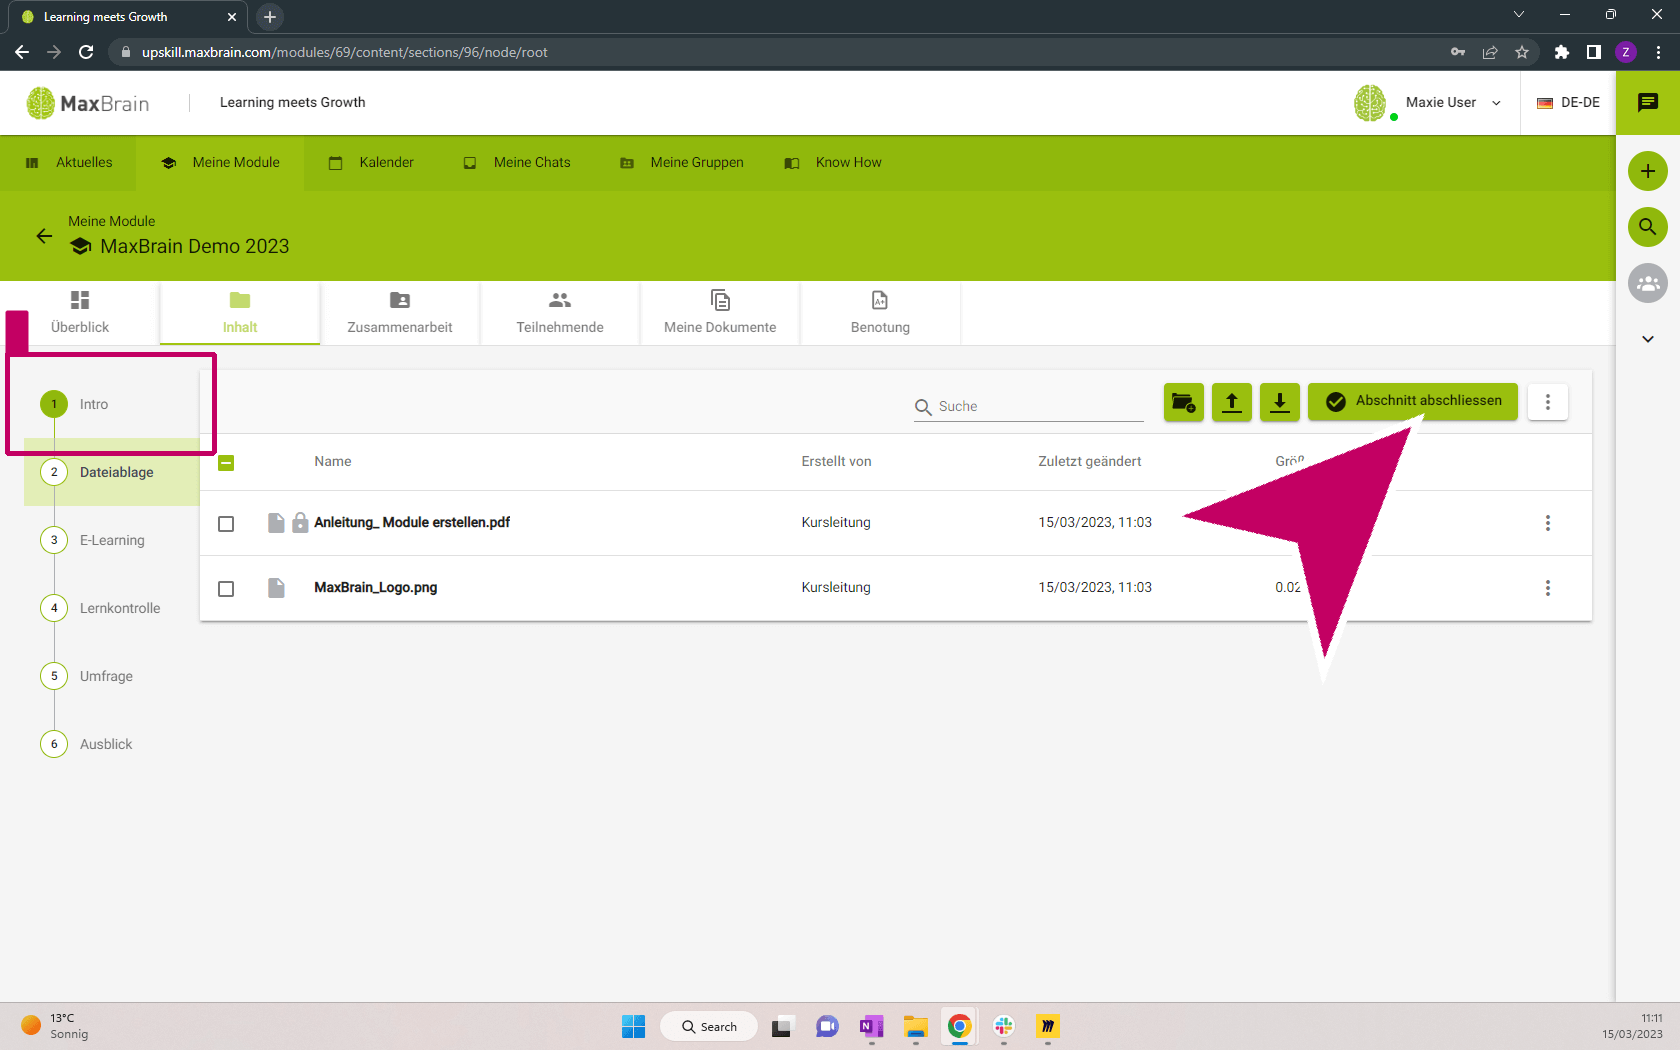The width and height of the screenshot is (1680, 1050).
Task: Sort by Erstellt von column header
Action: (836, 461)
